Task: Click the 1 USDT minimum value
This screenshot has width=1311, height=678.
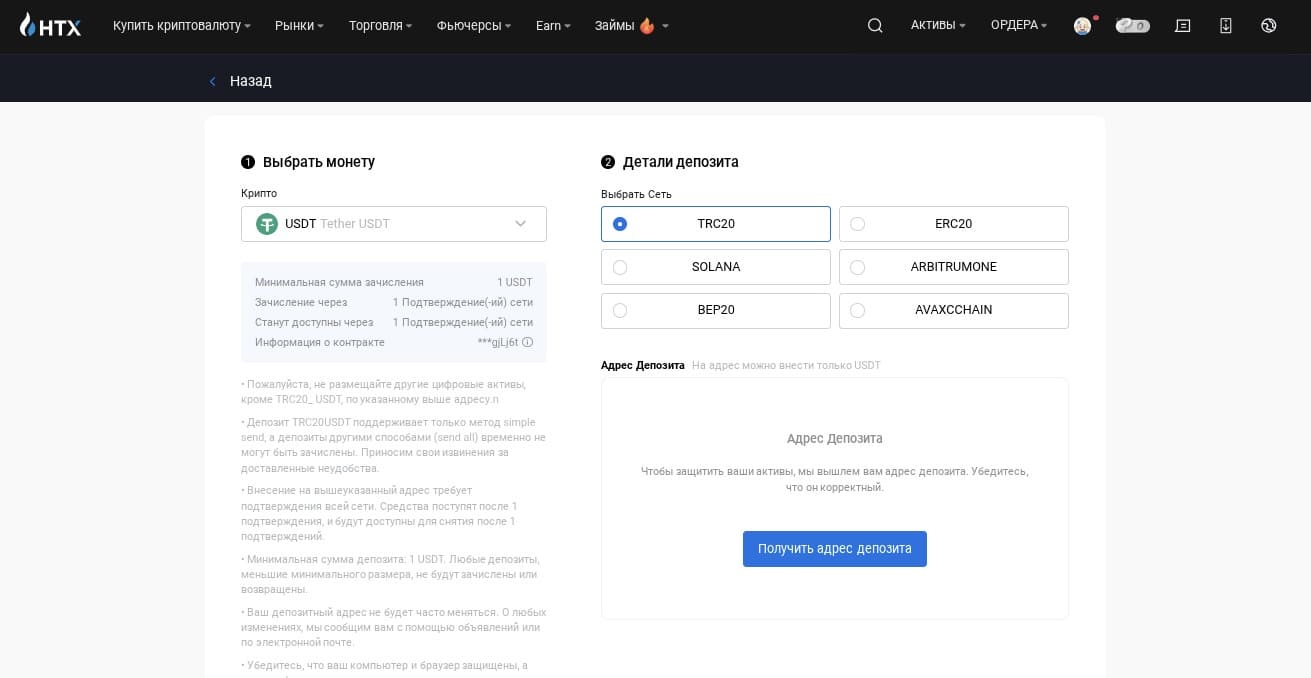Action: click(515, 282)
